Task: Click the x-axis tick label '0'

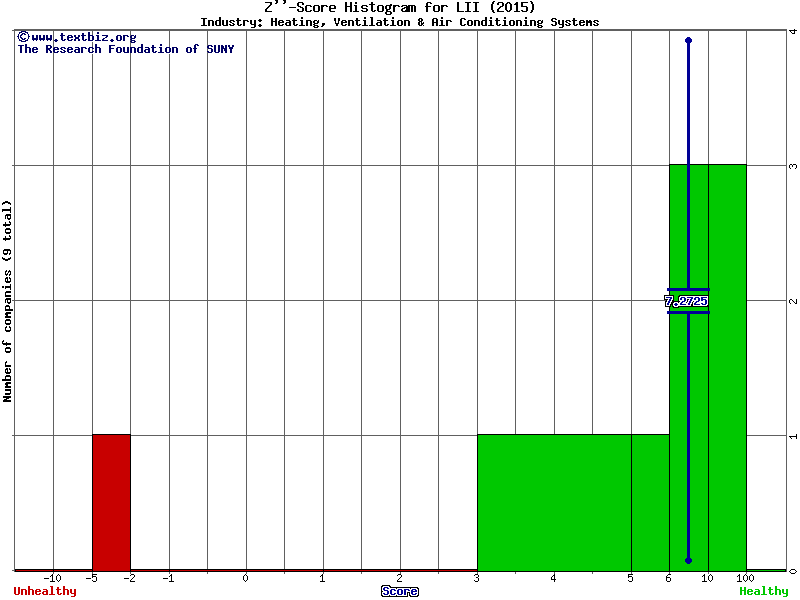Action: coord(246,579)
